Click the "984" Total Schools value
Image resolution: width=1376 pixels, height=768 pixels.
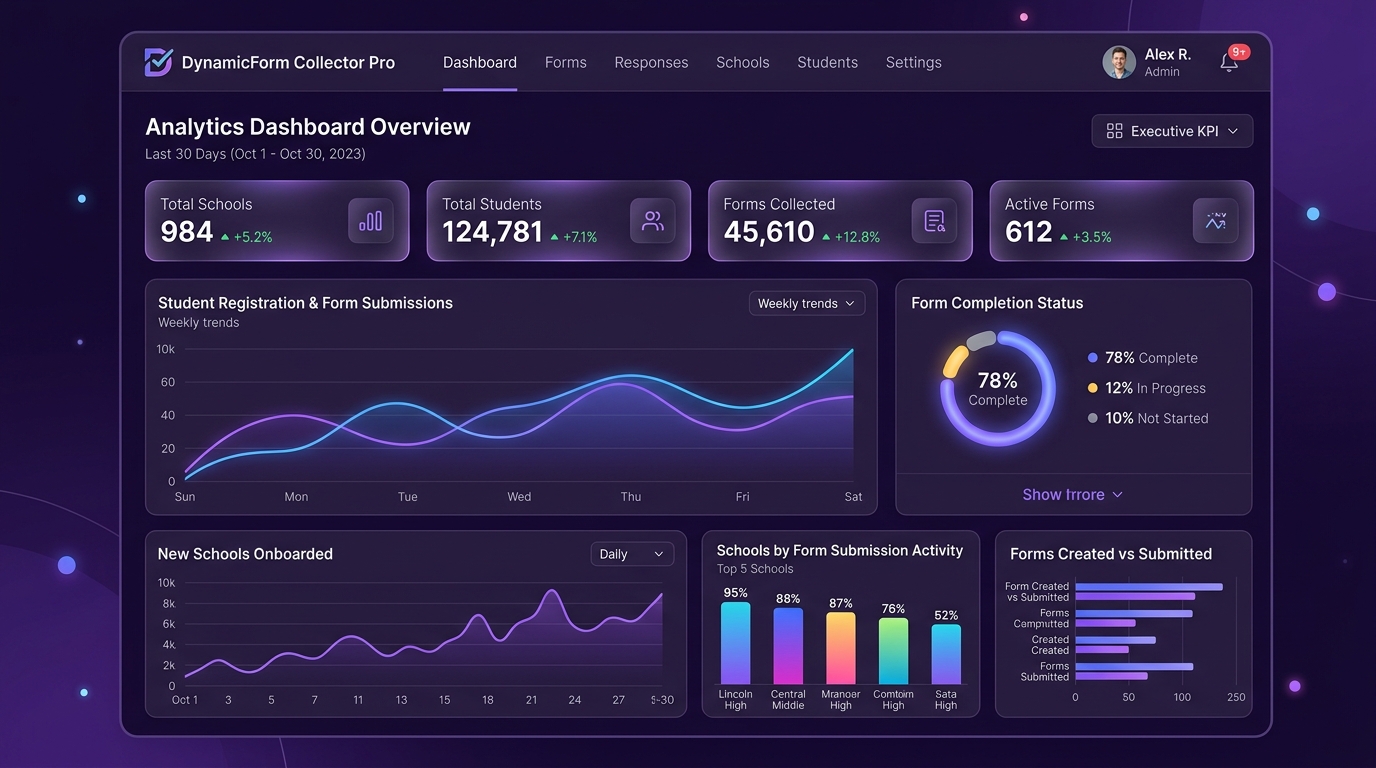tap(187, 232)
